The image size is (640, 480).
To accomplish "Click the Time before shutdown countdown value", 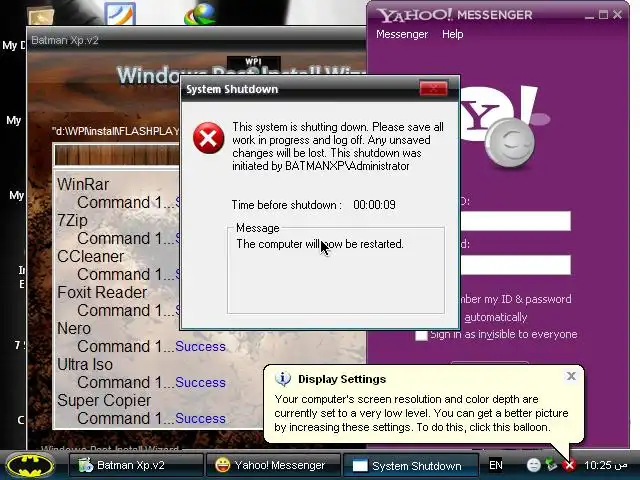I will click(x=374, y=204).
